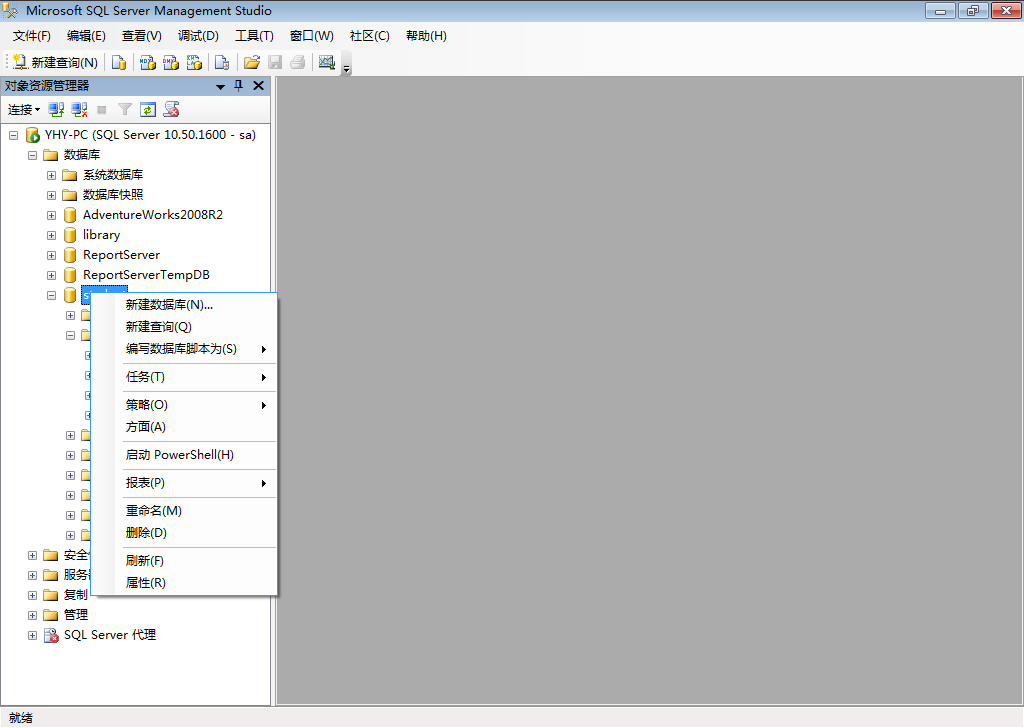The width and height of the screenshot is (1024, 728).
Task: Close the 对象资源管理器 panel
Action: click(259, 86)
